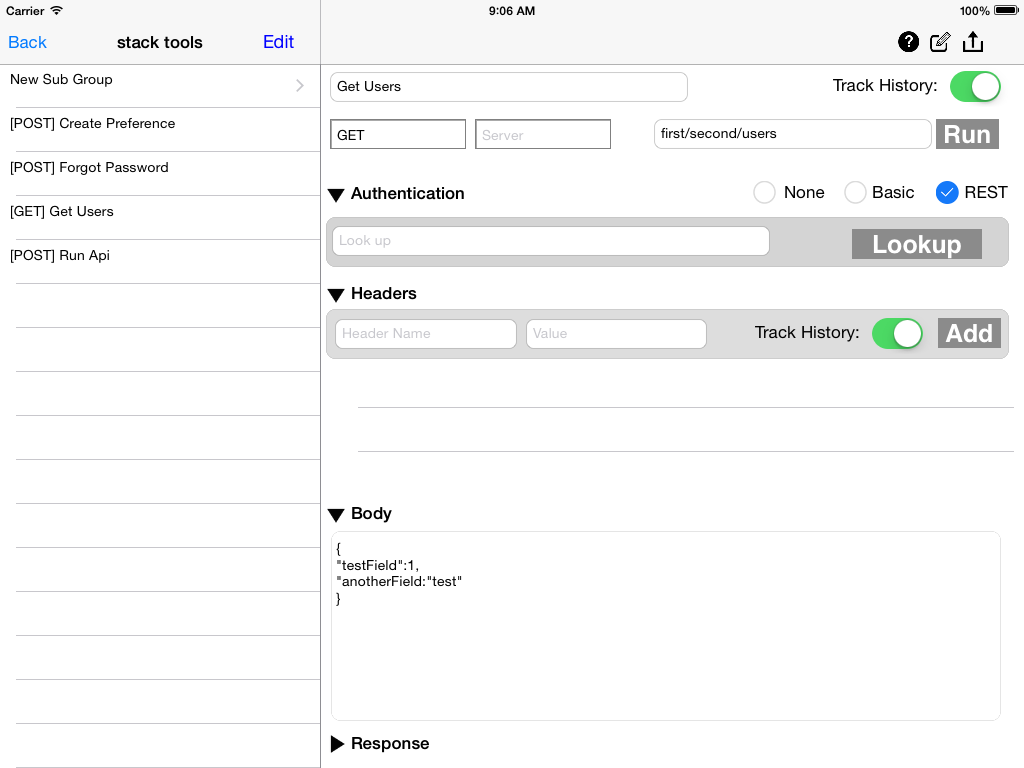Toggle top Track History switch
Viewport: 1024px width, 768px height.
975,86
